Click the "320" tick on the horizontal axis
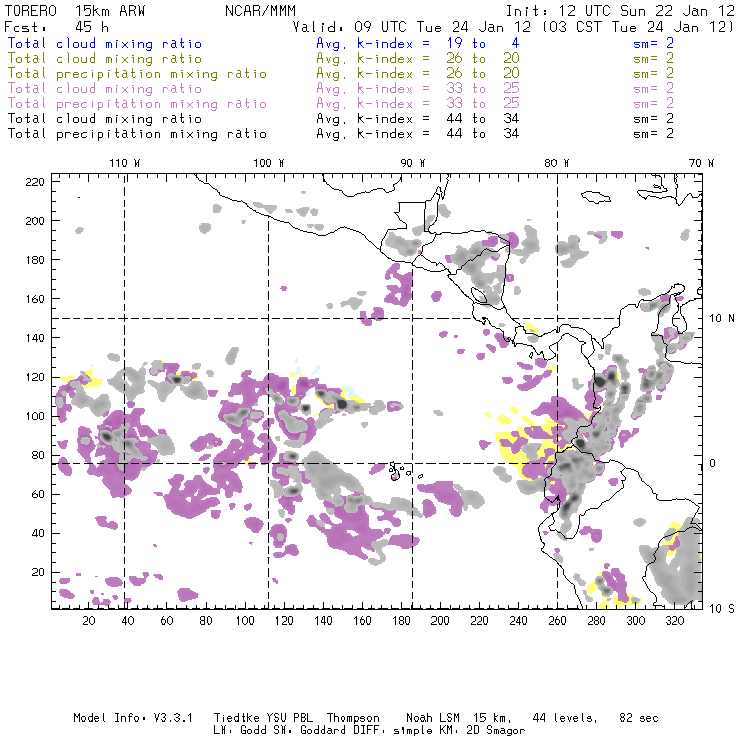 674,621
